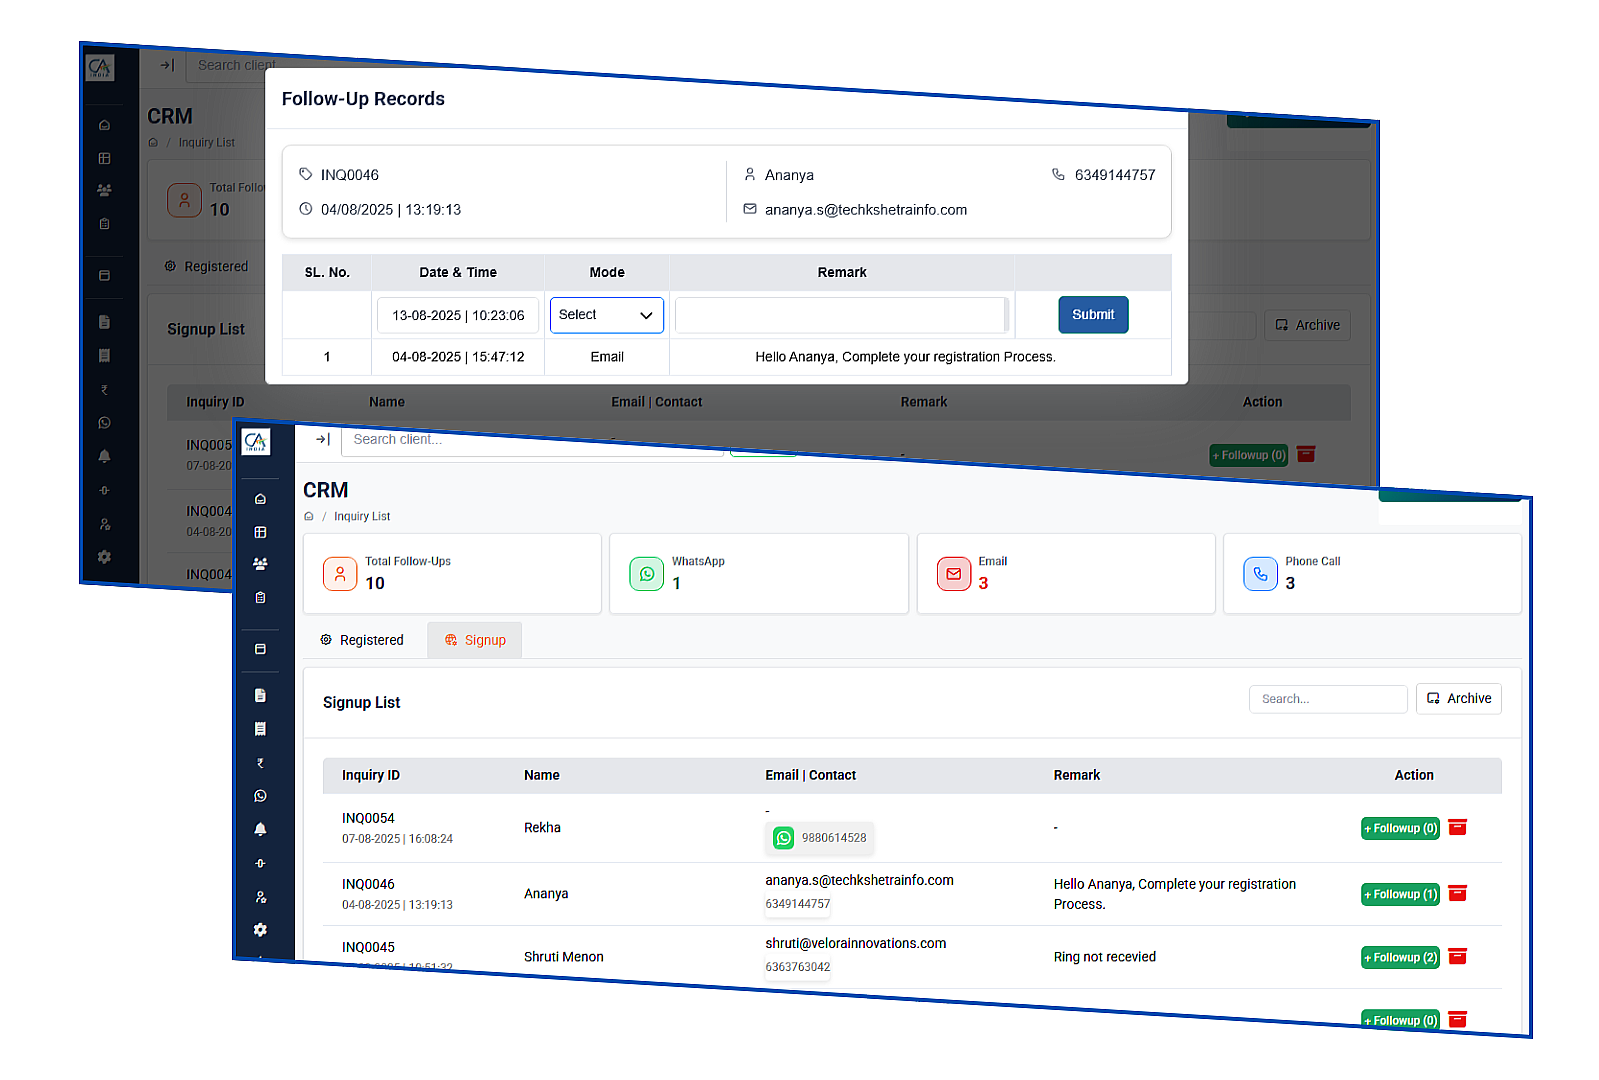The width and height of the screenshot is (1599, 1080).
Task: Click shruti@velorainnovations.com email
Action: 855,943
